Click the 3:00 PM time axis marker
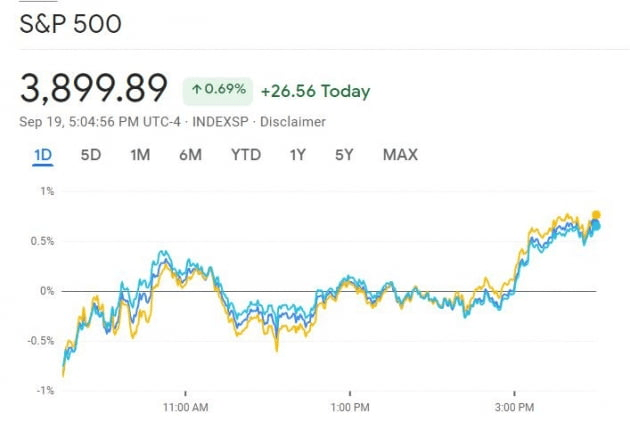The image size is (630, 421). click(x=513, y=408)
